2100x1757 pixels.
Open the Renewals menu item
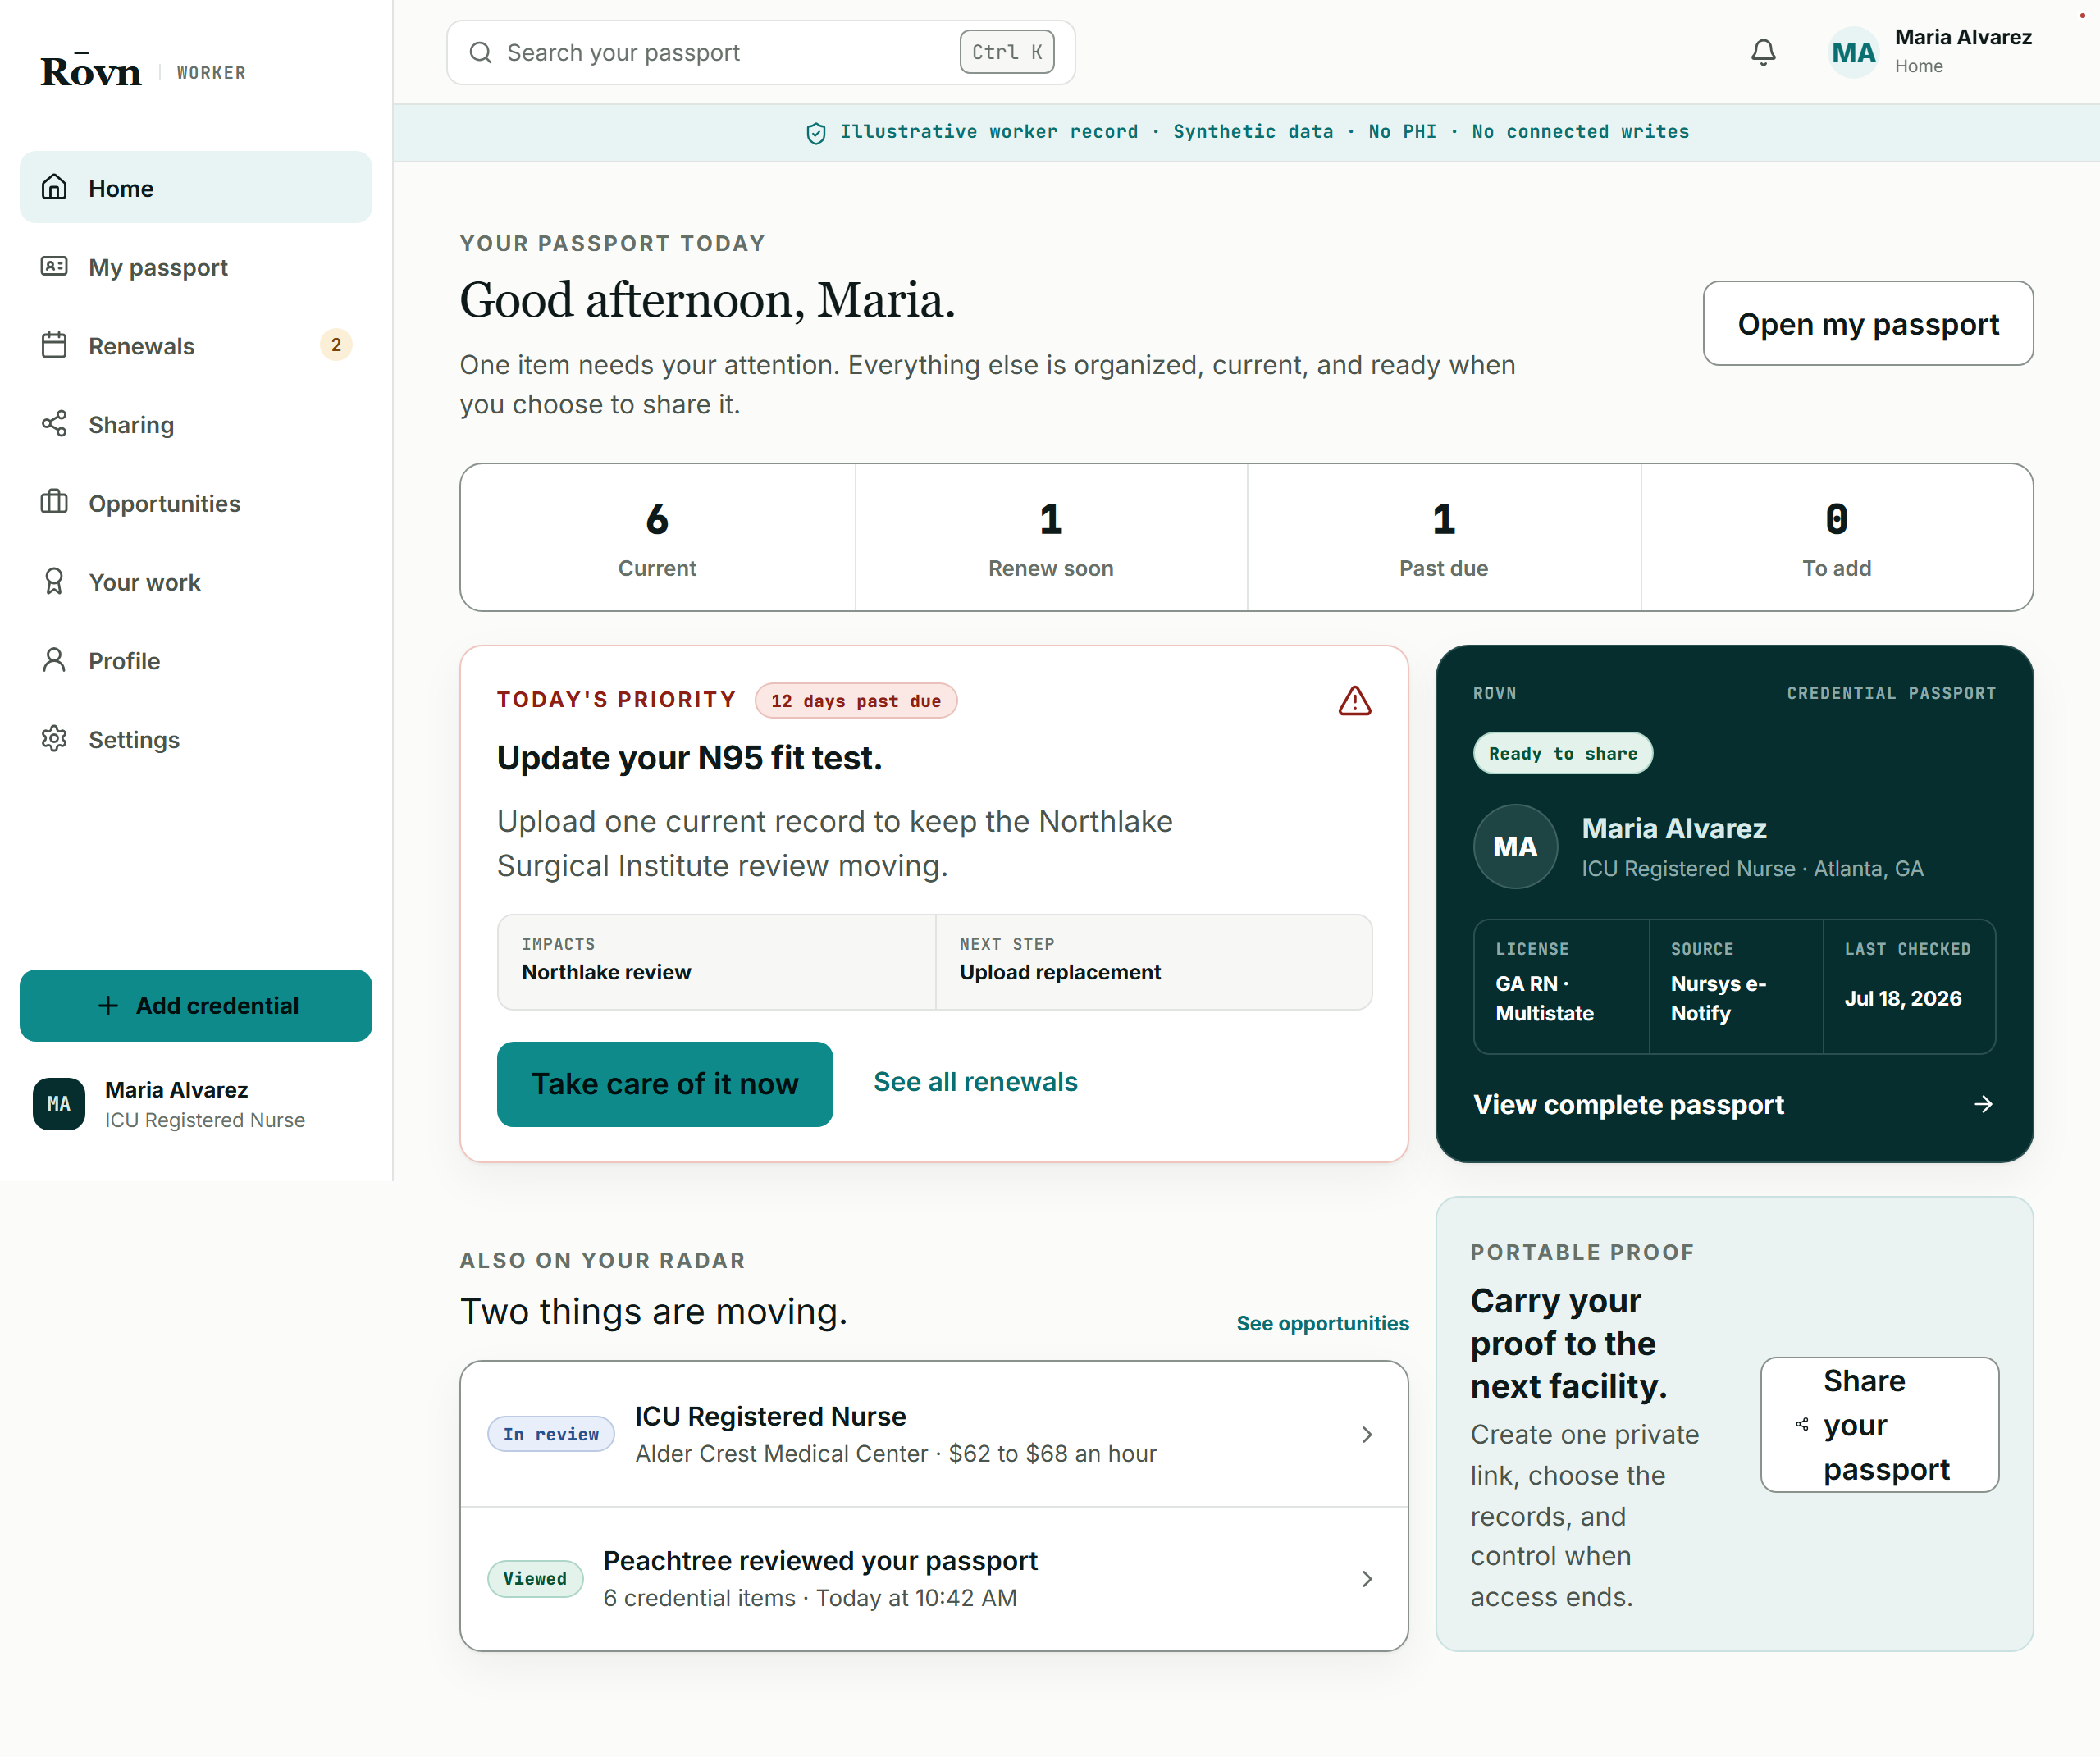tap(196, 346)
